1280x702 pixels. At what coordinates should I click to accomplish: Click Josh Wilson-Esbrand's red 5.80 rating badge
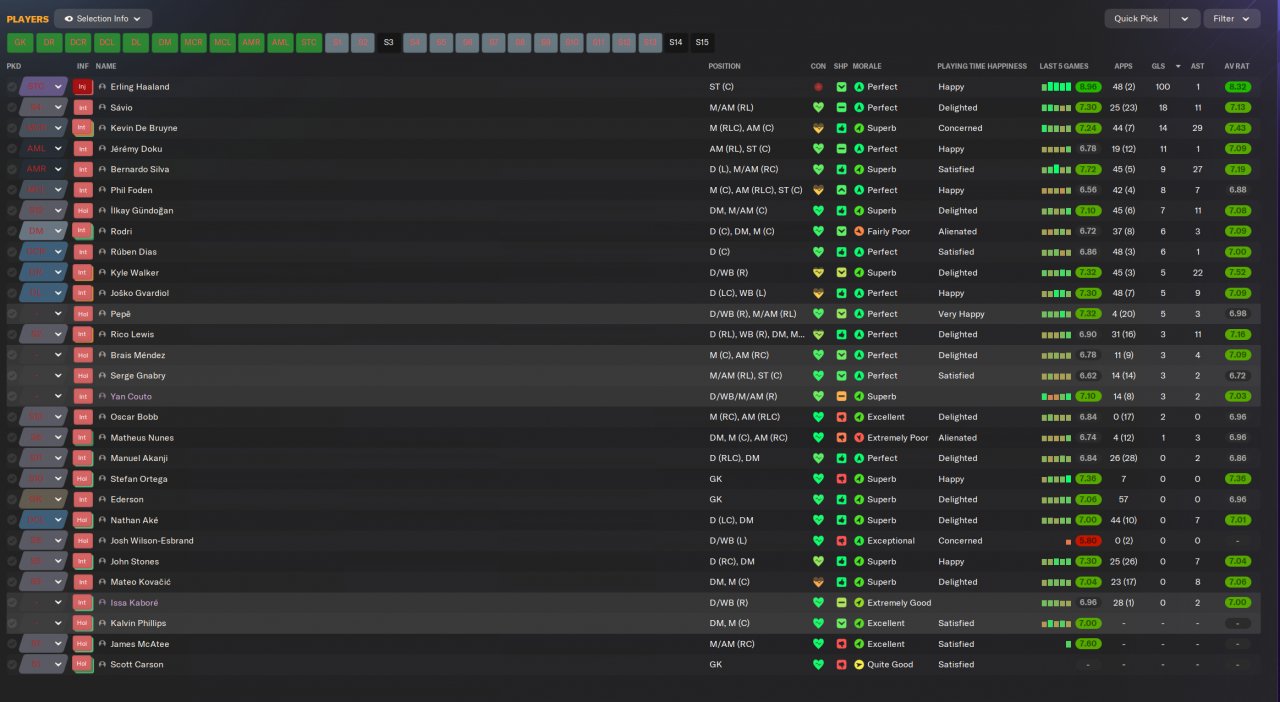(x=1088, y=541)
